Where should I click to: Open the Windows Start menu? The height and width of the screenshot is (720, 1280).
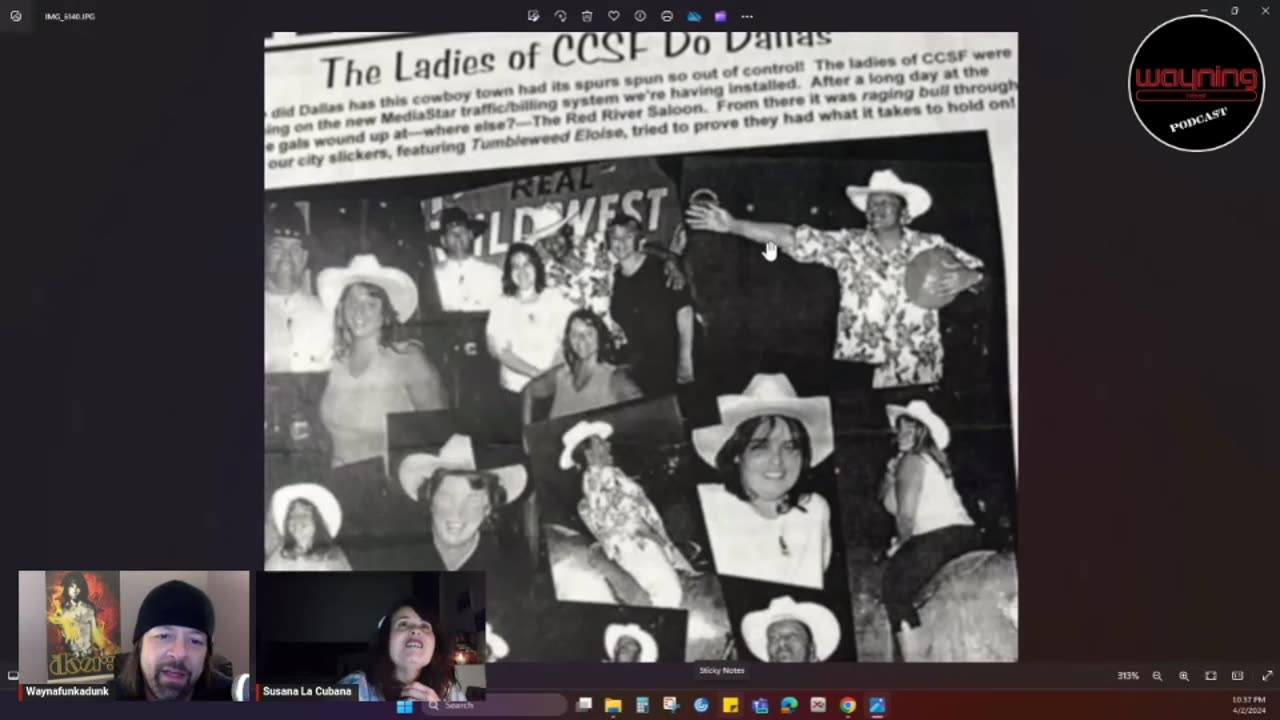[405, 706]
